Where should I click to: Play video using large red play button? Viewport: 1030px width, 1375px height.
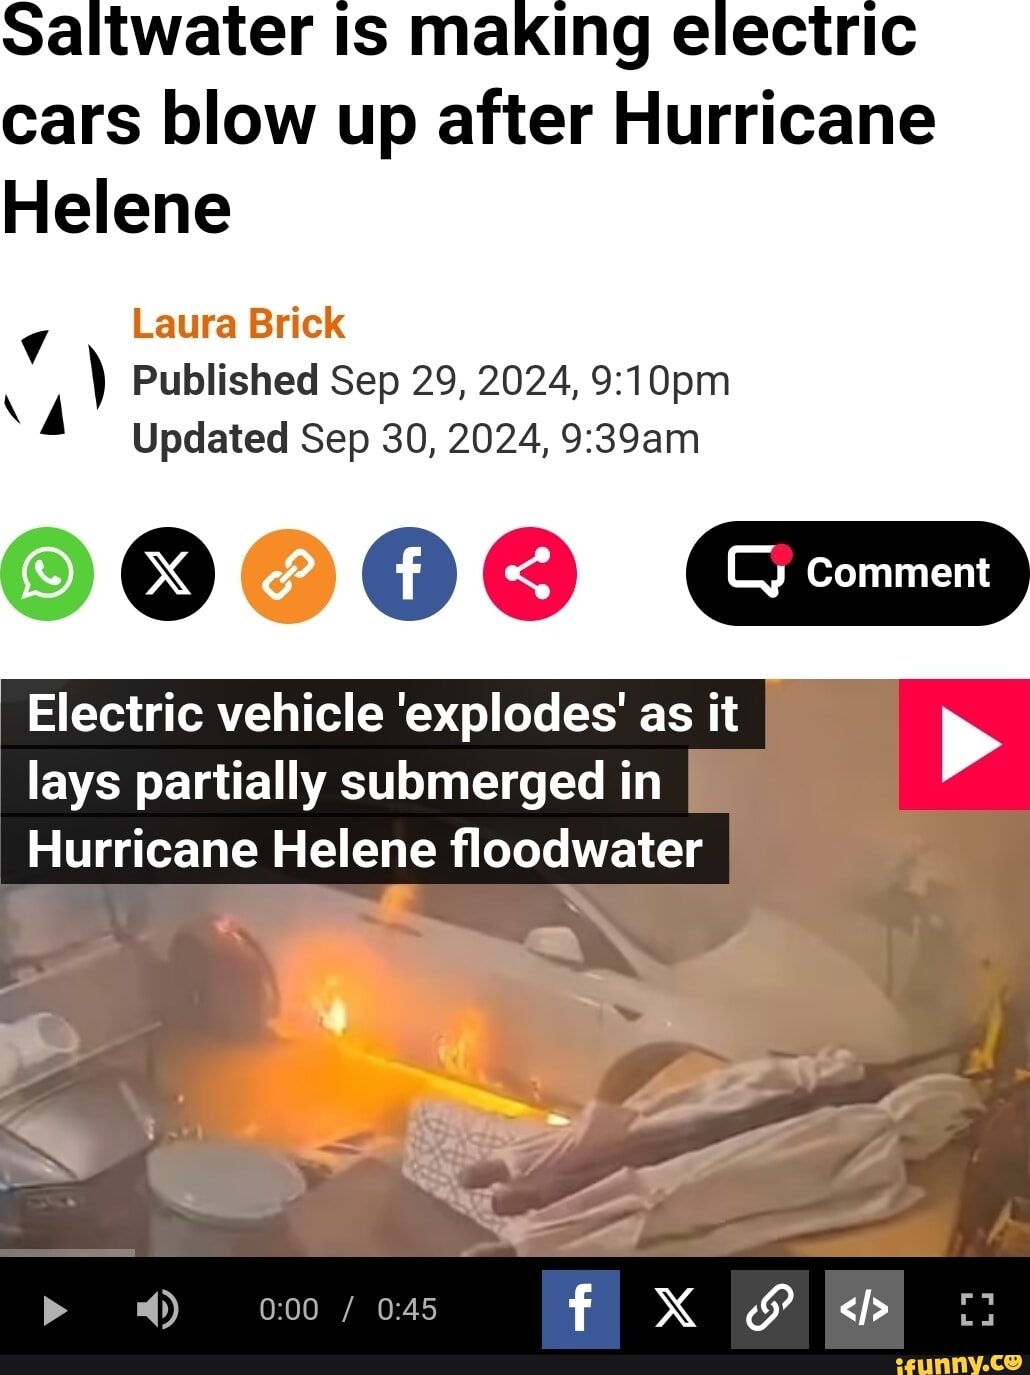(964, 745)
